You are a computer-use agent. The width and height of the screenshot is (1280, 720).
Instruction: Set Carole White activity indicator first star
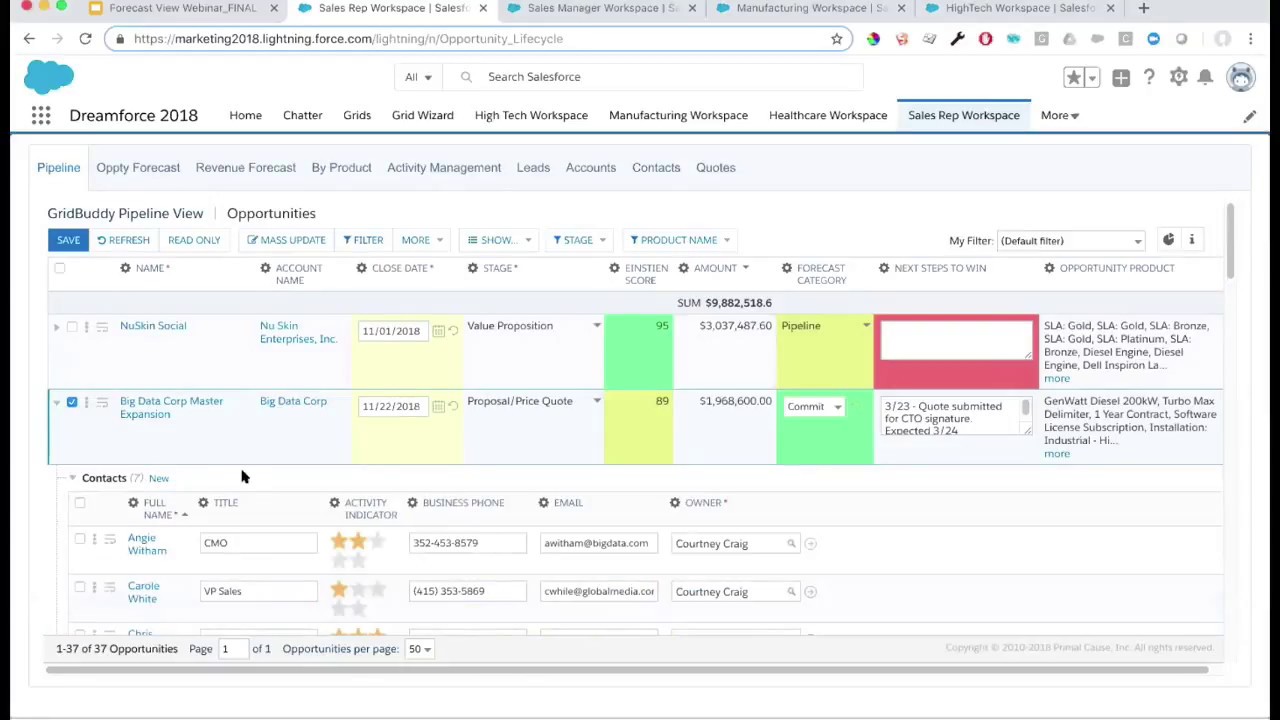pos(339,590)
